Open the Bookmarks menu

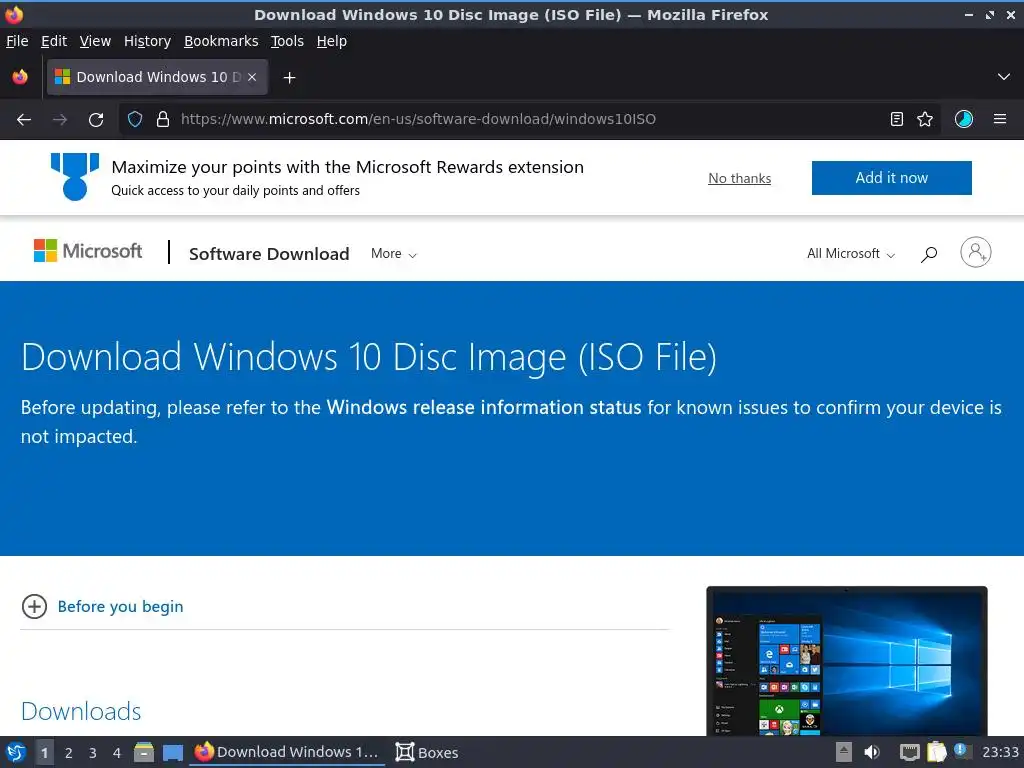click(221, 41)
